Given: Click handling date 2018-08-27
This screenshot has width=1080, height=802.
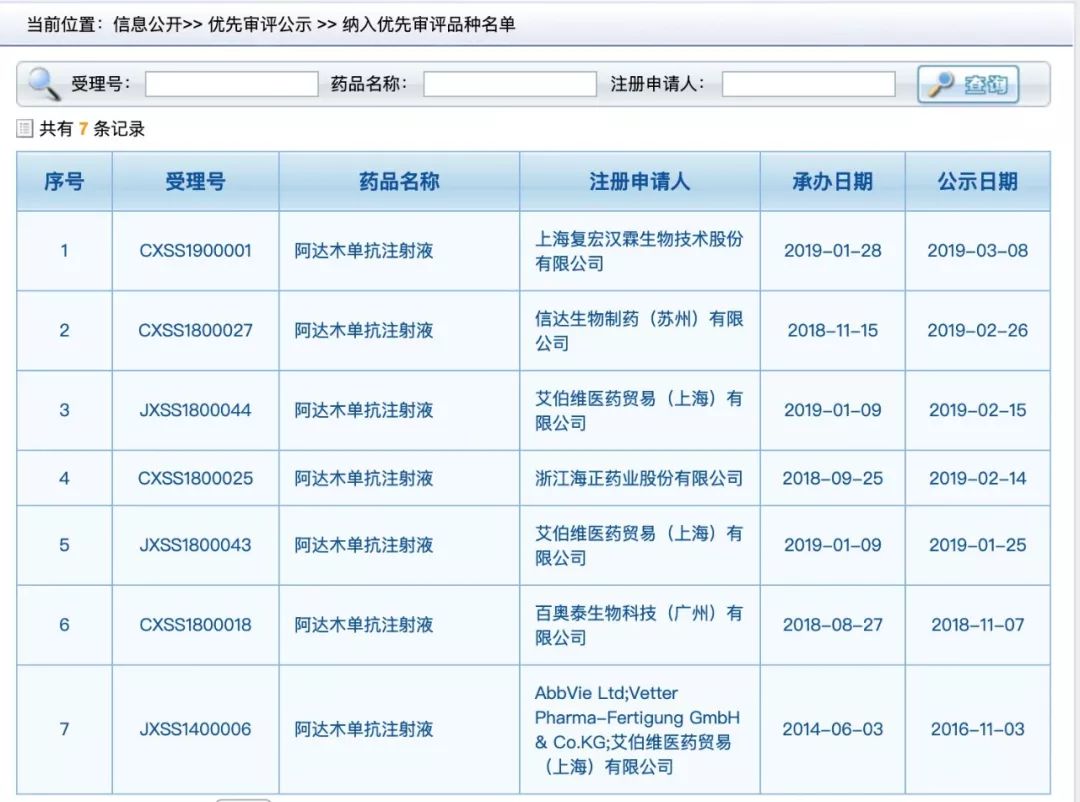Looking at the screenshot, I should (x=832, y=625).
